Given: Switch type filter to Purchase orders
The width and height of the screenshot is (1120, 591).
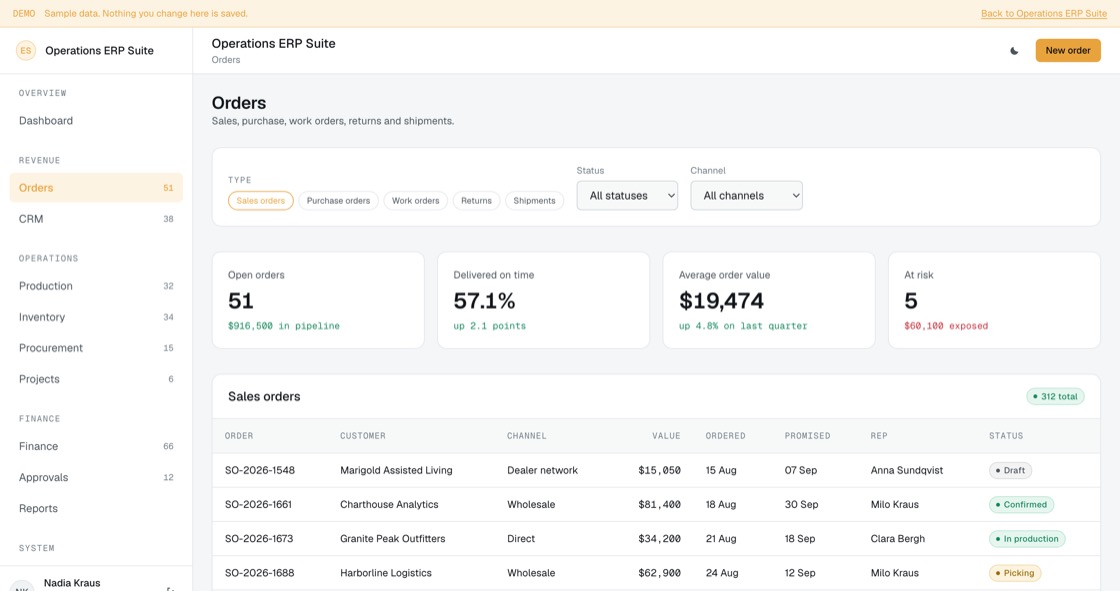Looking at the screenshot, I should (x=339, y=201).
